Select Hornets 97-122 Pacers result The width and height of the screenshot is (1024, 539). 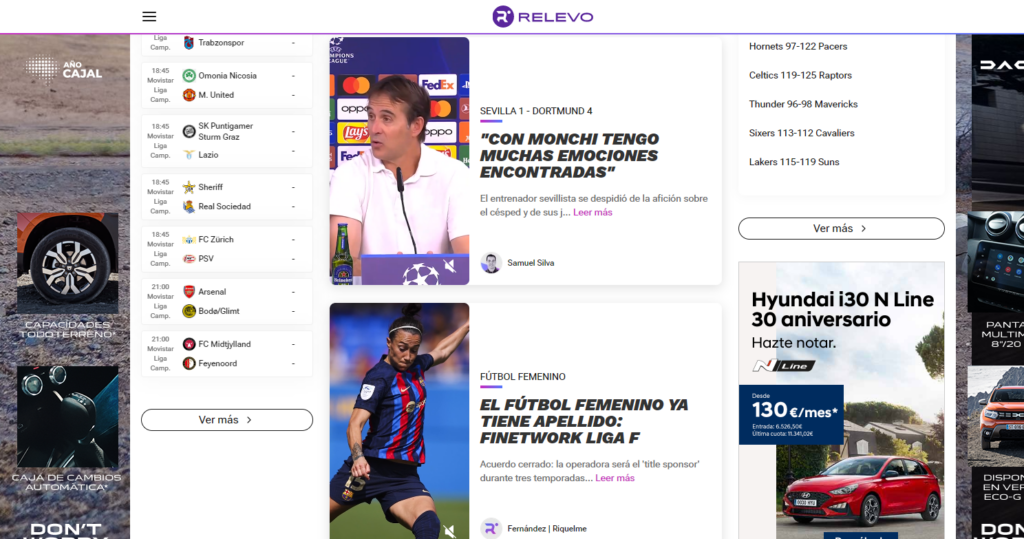point(798,46)
